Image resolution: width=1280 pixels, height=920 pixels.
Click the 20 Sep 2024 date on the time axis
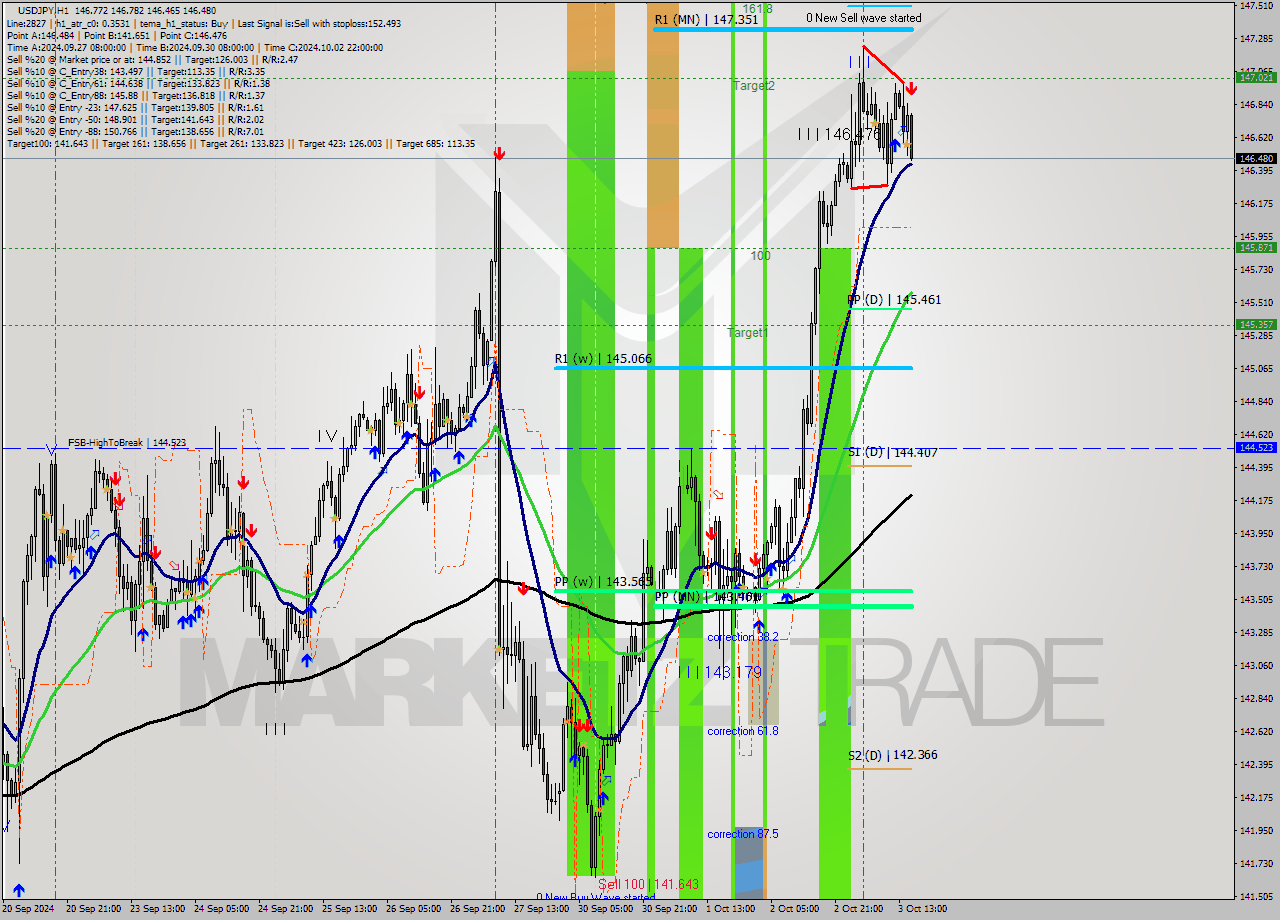pyautogui.click(x=28, y=909)
